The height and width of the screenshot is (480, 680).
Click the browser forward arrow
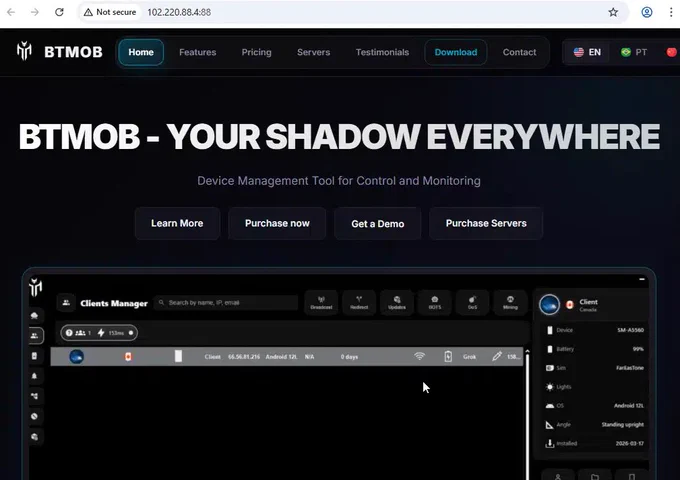pyautogui.click(x=35, y=12)
